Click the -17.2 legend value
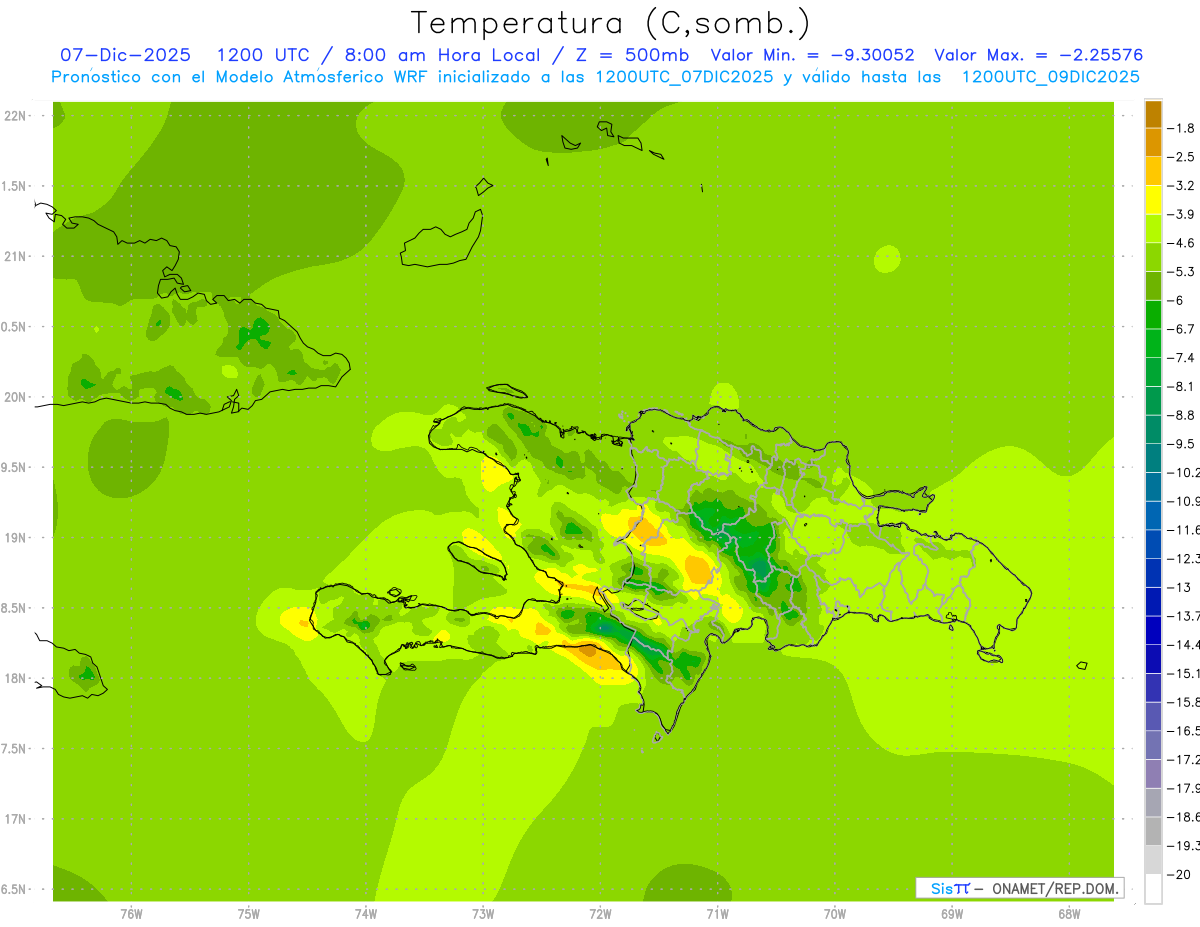This screenshot has width=1200, height=927. 1182,760
